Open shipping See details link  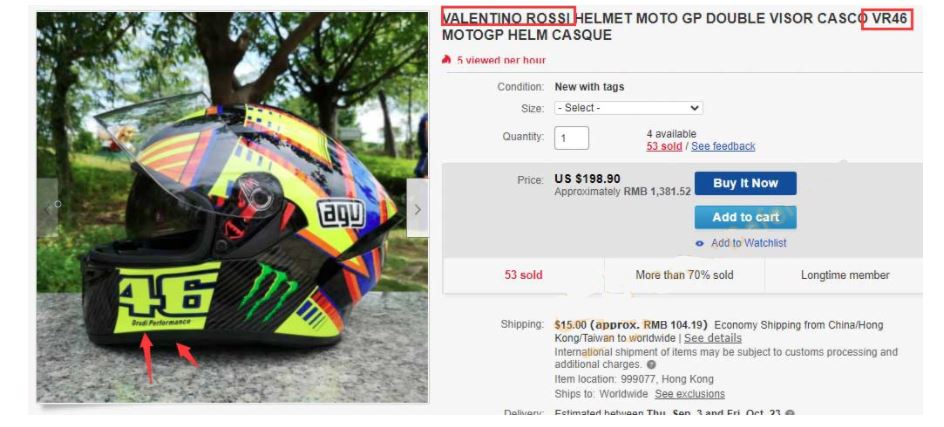713,338
